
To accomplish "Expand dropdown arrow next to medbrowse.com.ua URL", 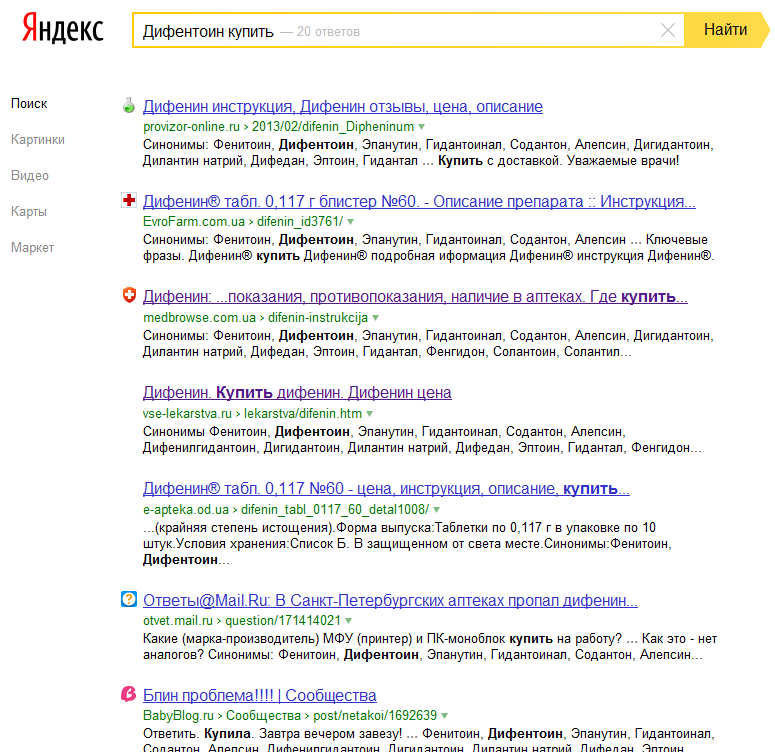I will click(x=376, y=318).
